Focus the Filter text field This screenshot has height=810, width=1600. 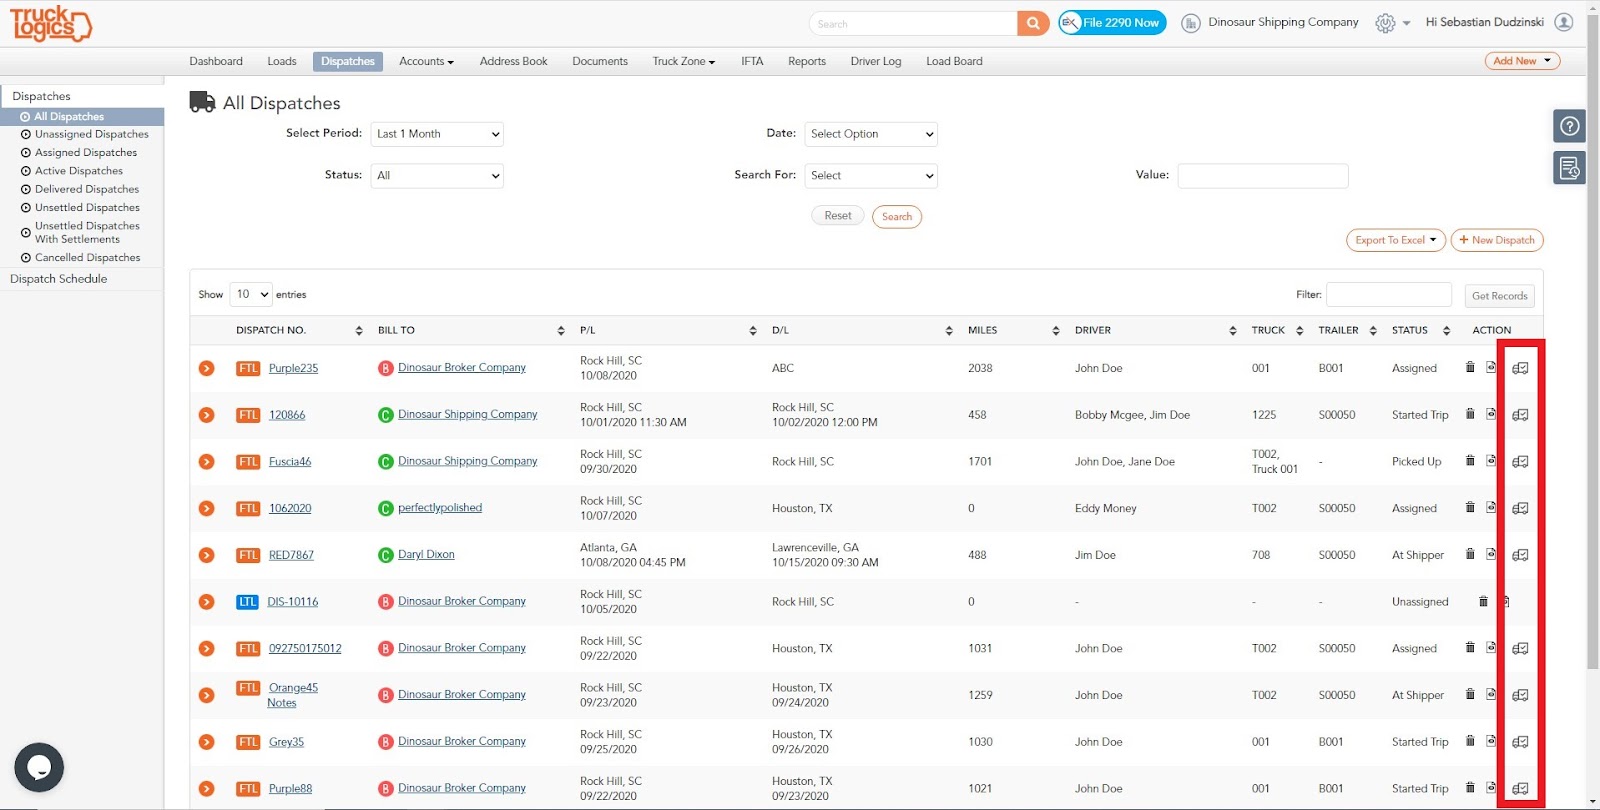(x=1388, y=295)
